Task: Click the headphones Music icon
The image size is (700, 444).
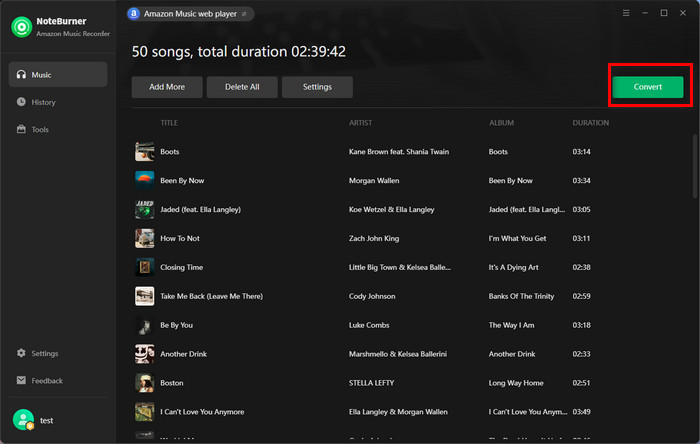Action: 21,75
